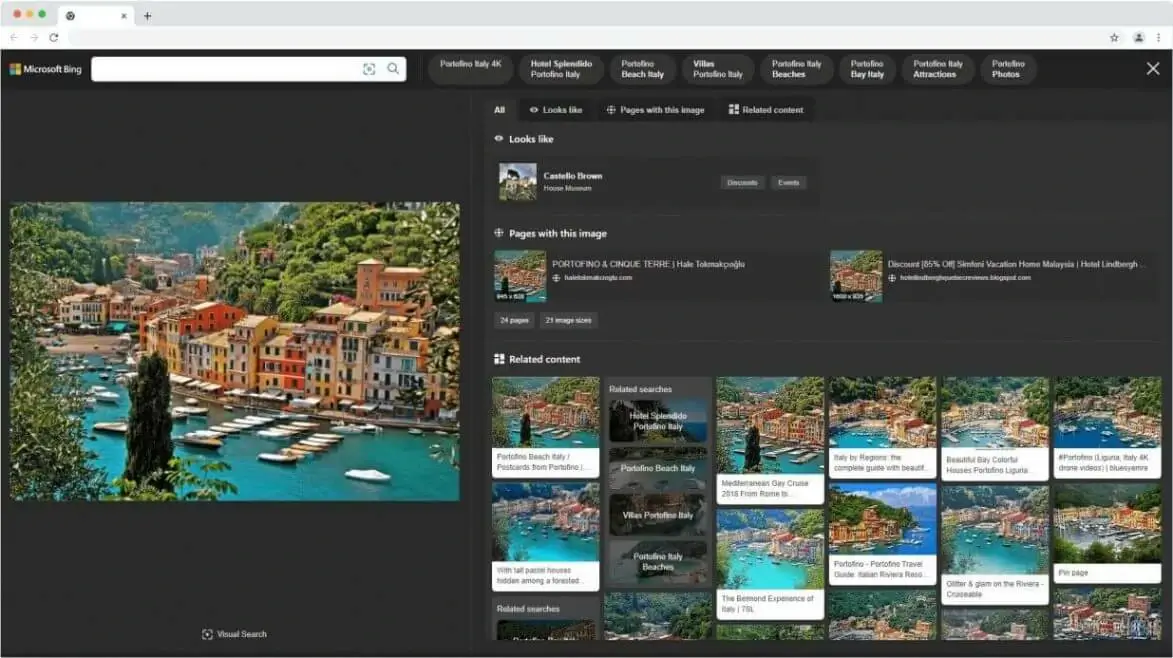
Task: Open a new browser tab with the plus
Action: [x=148, y=16]
